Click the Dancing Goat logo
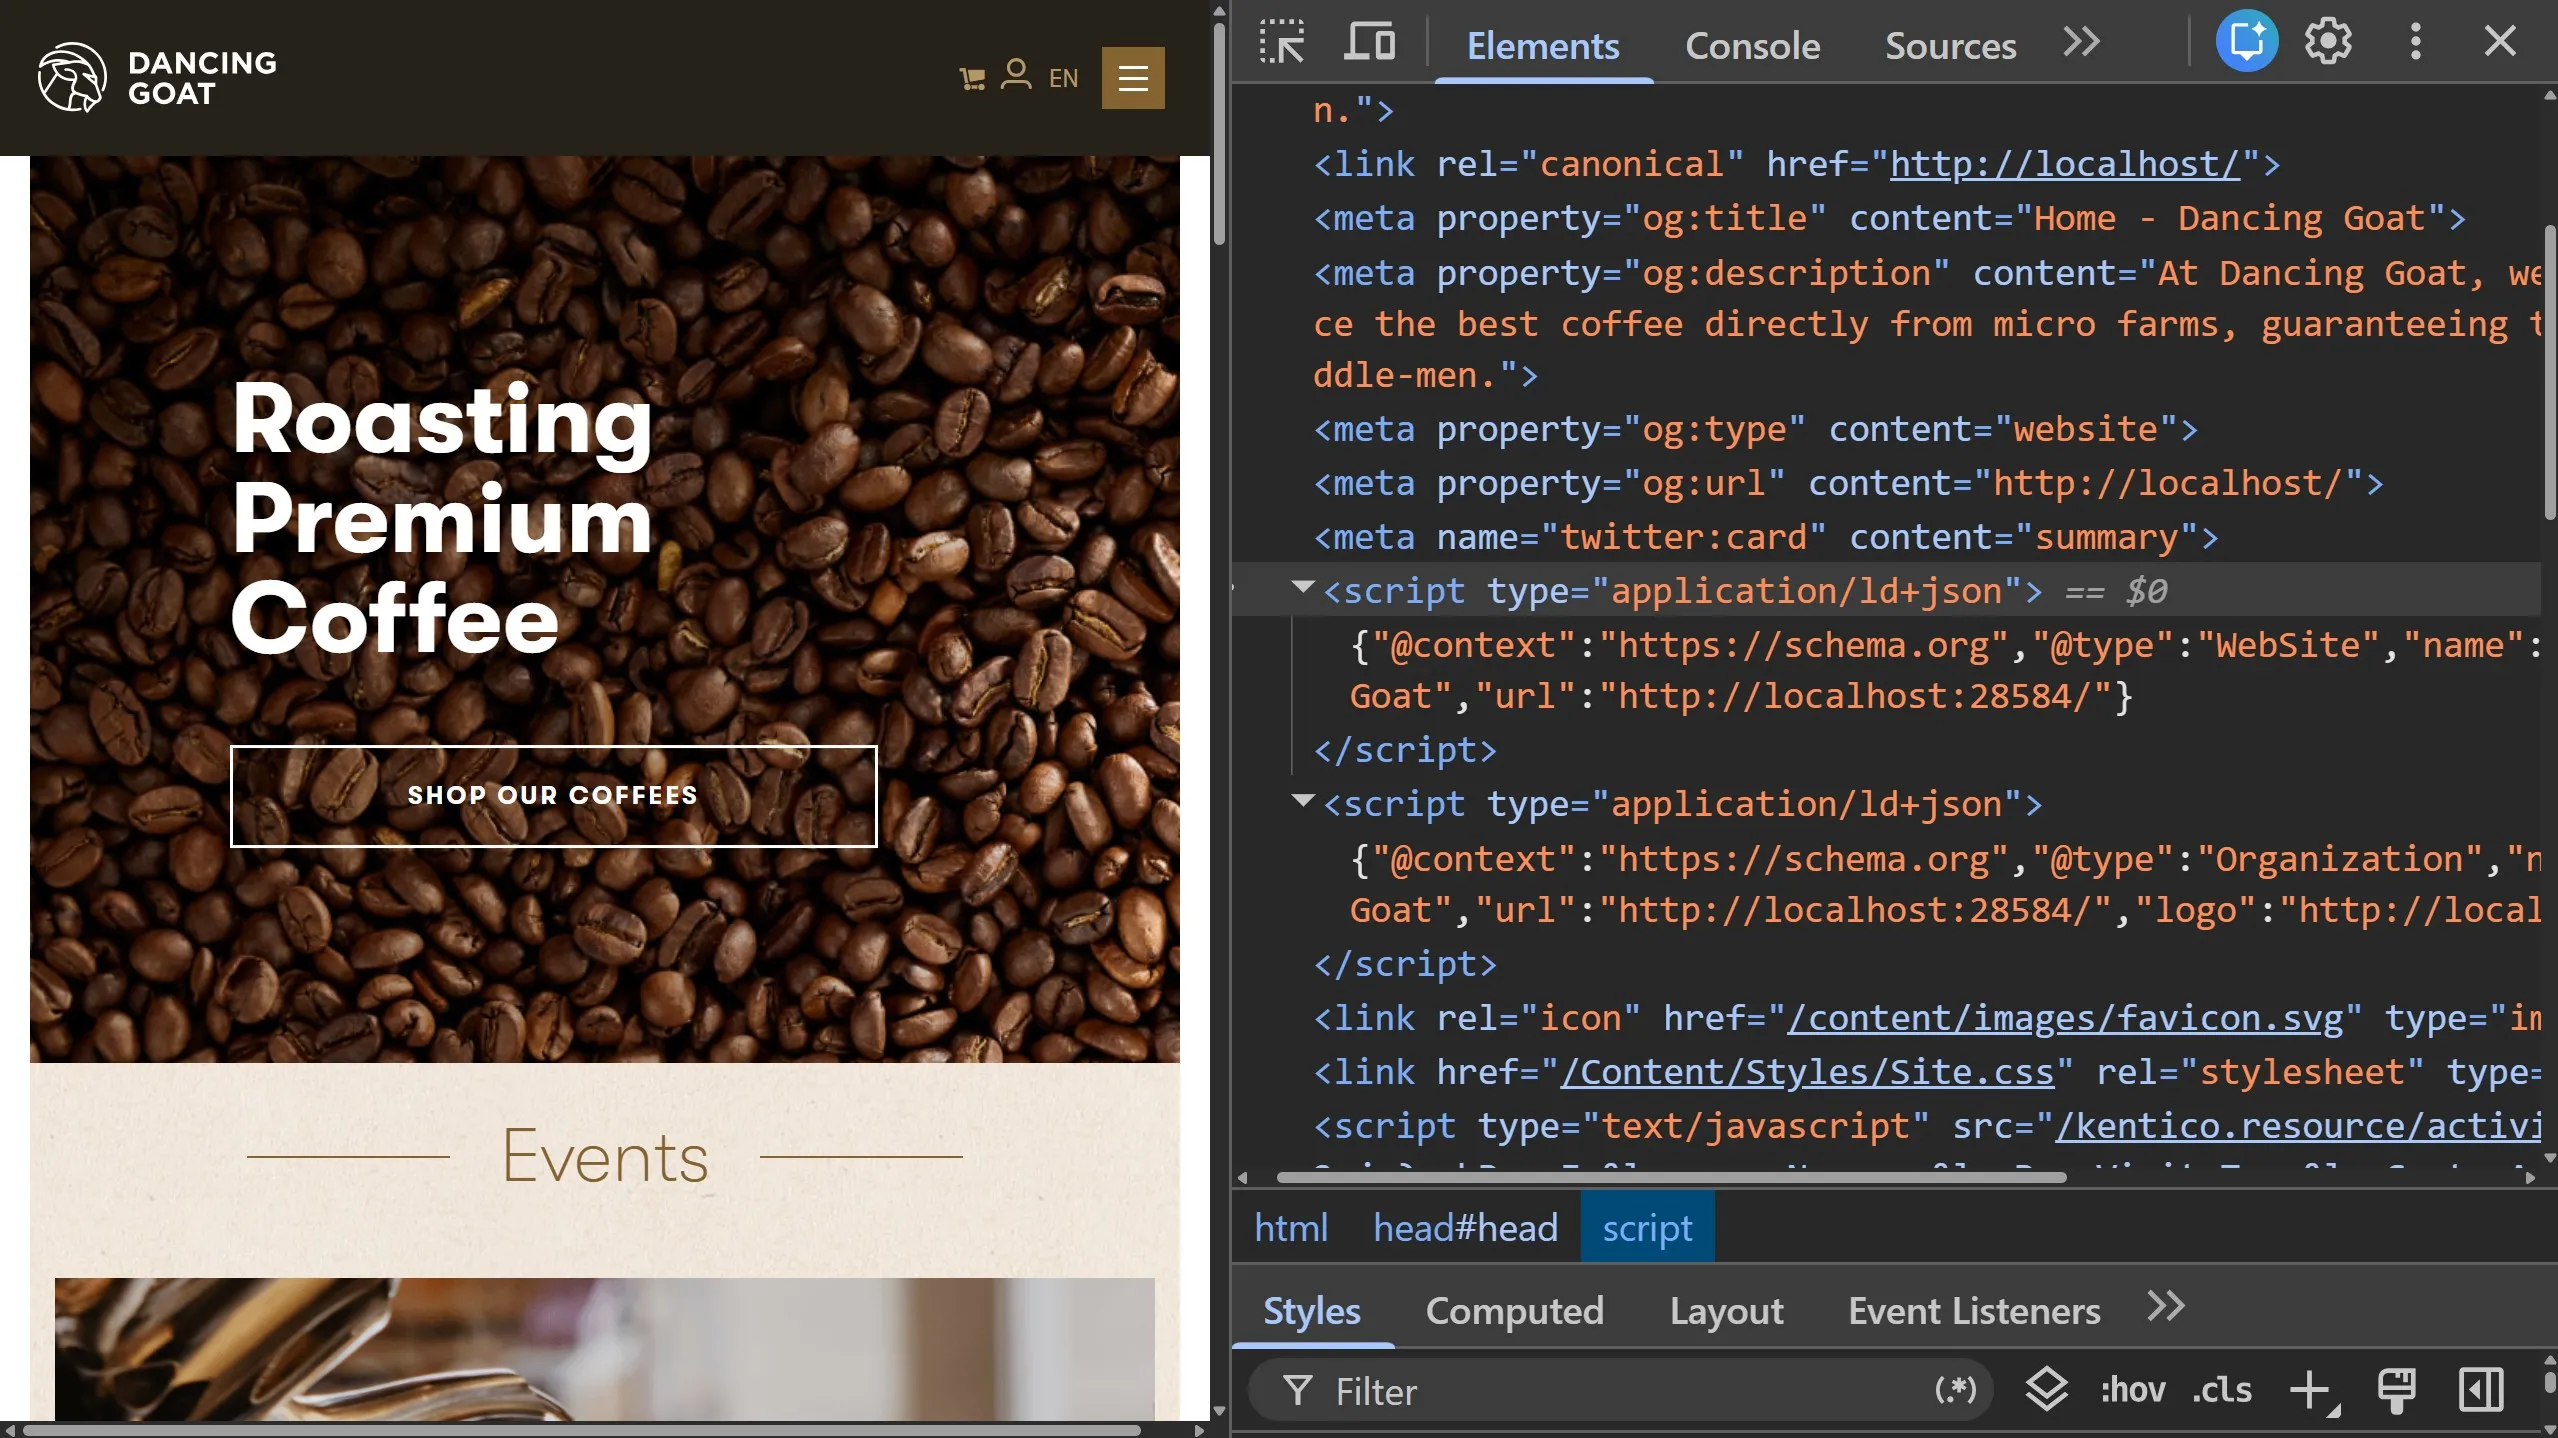The image size is (2558, 1438). pos(157,77)
